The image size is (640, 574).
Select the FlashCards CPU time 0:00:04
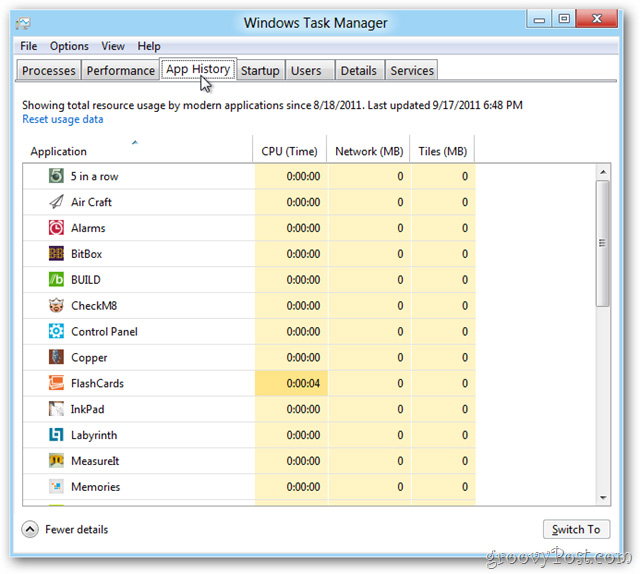click(x=303, y=383)
